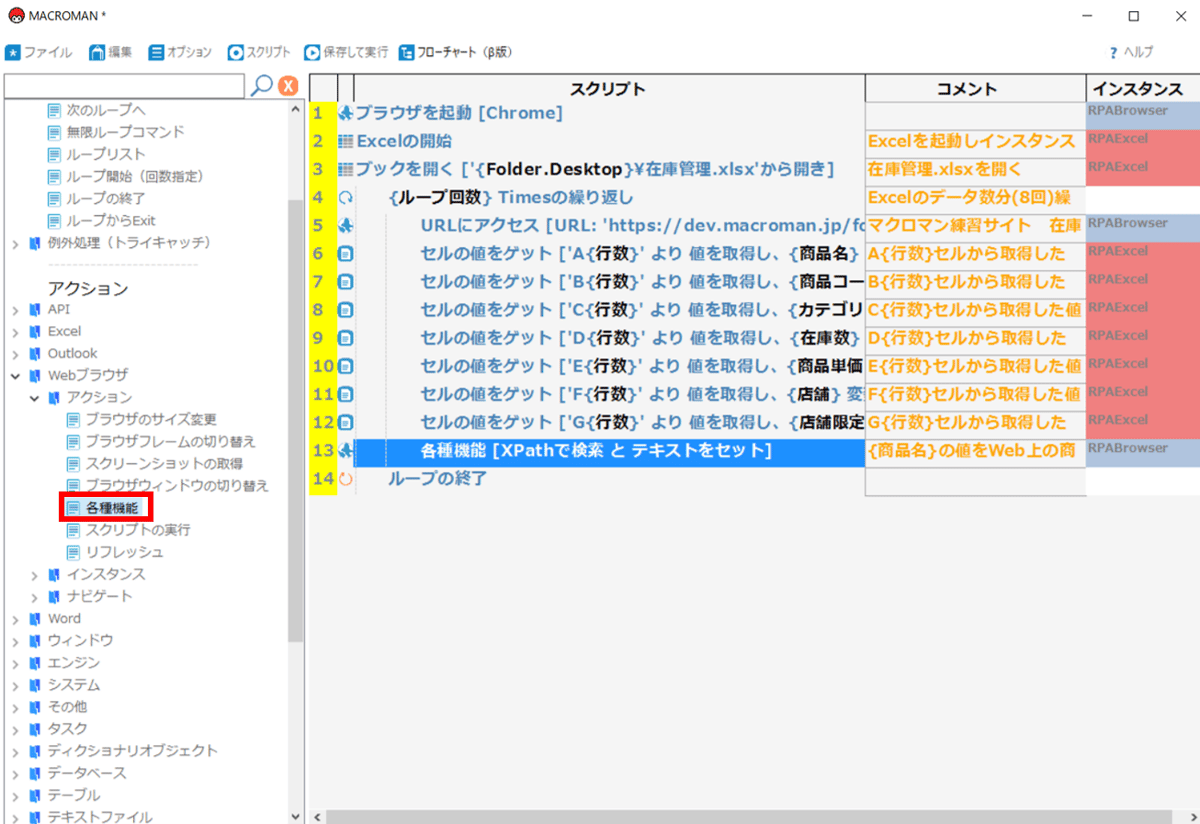The height and width of the screenshot is (824, 1200).
Task: Click the ファイル menu star icon
Action: [x=13, y=52]
